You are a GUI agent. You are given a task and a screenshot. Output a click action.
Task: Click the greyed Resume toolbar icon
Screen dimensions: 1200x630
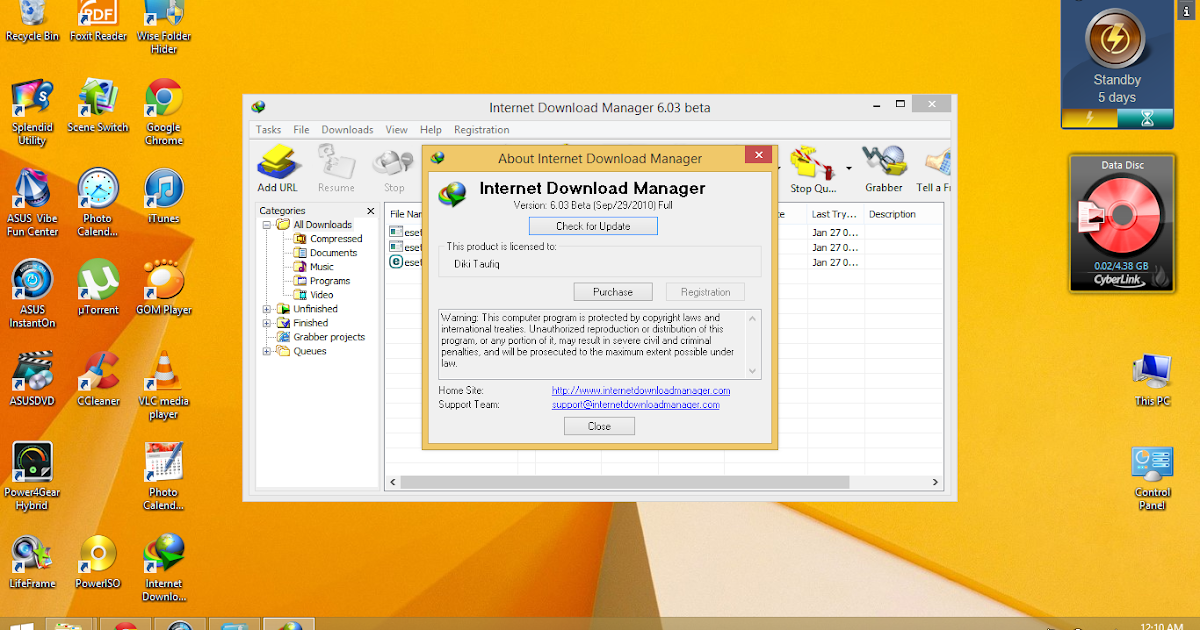point(336,168)
